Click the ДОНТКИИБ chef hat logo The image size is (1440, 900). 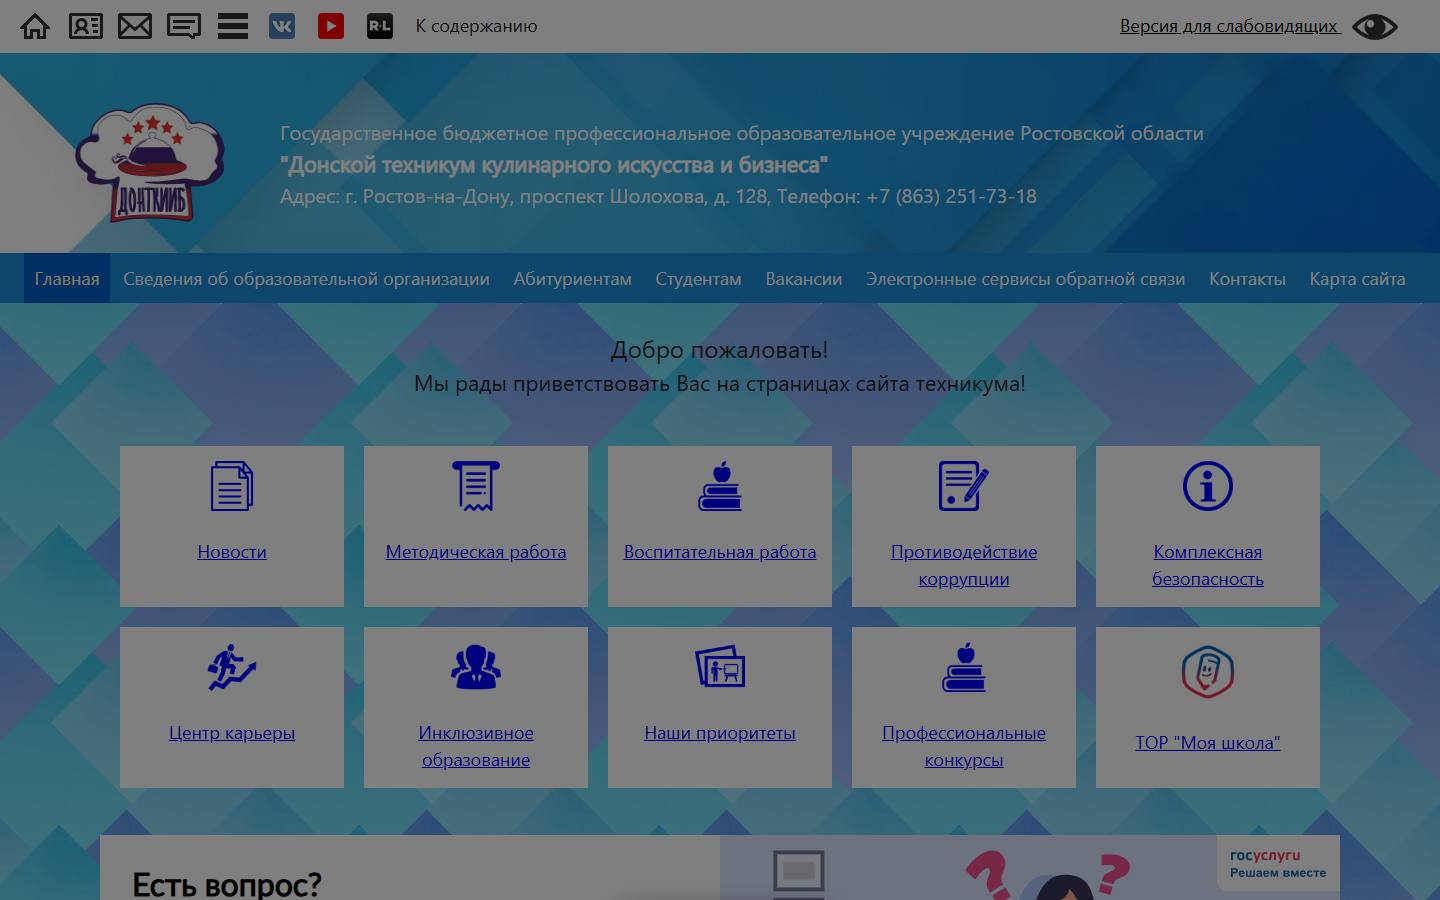pyautogui.click(x=150, y=163)
